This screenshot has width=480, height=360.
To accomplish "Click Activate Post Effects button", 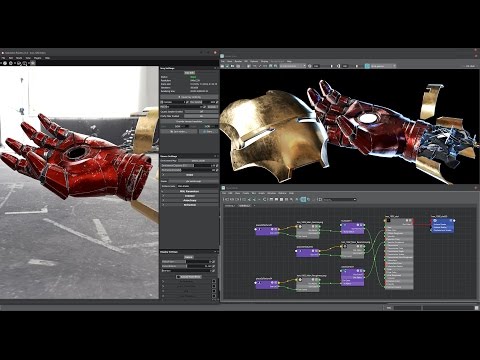I will click(x=189, y=277).
